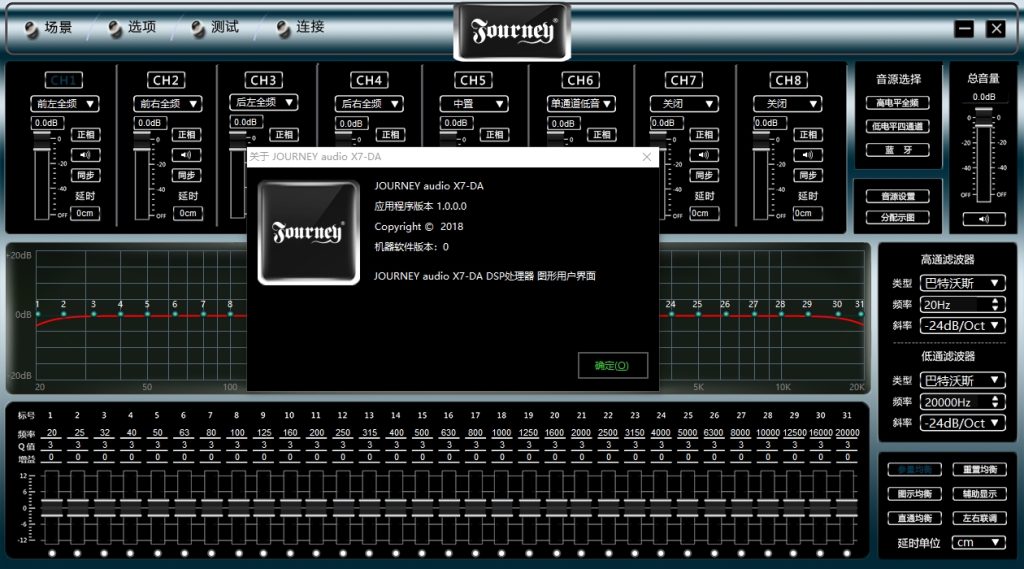The height and width of the screenshot is (569, 1024).
Task: Close the 关于 JOURNEY audio X7-DA dialog
Action: pyautogui.click(x=647, y=157)
